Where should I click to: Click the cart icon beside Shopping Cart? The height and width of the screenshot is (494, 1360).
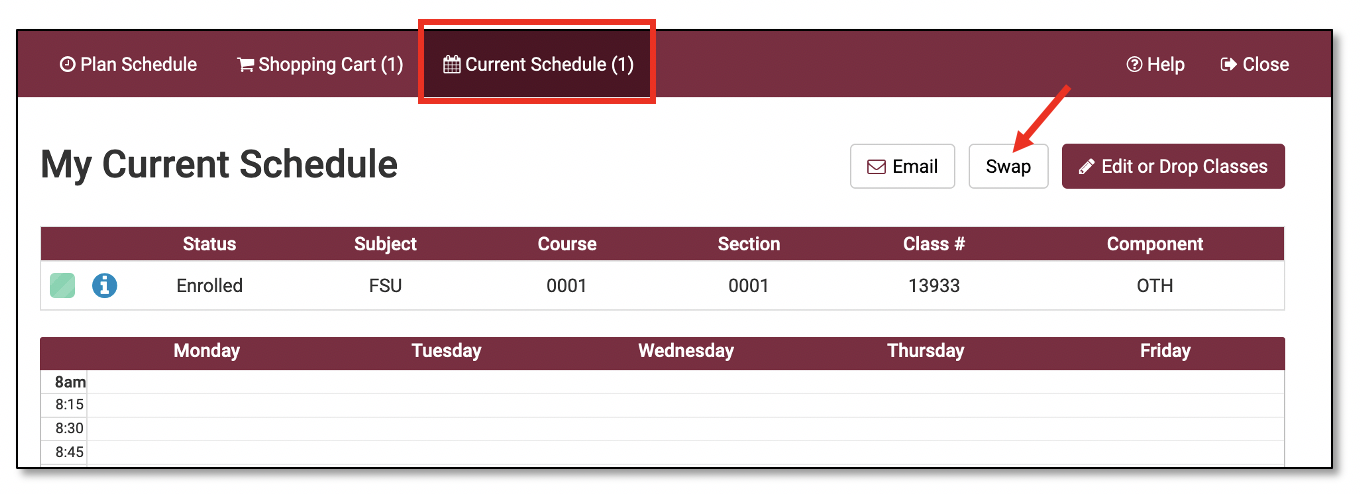pos(245,65)
